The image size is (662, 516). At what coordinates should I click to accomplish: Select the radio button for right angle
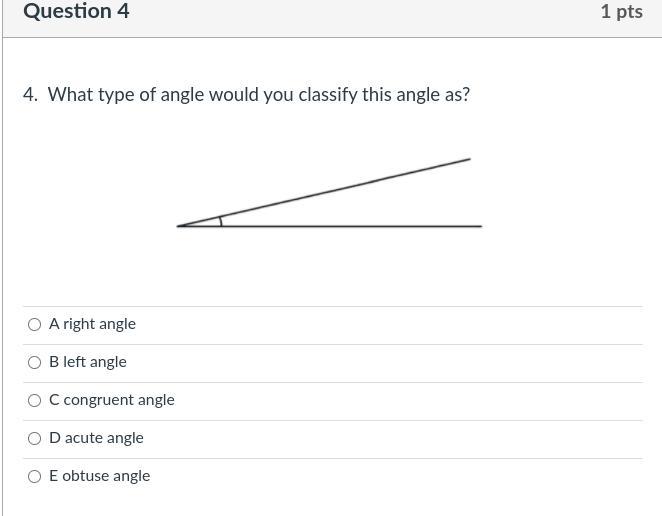(x=35, y=324)
